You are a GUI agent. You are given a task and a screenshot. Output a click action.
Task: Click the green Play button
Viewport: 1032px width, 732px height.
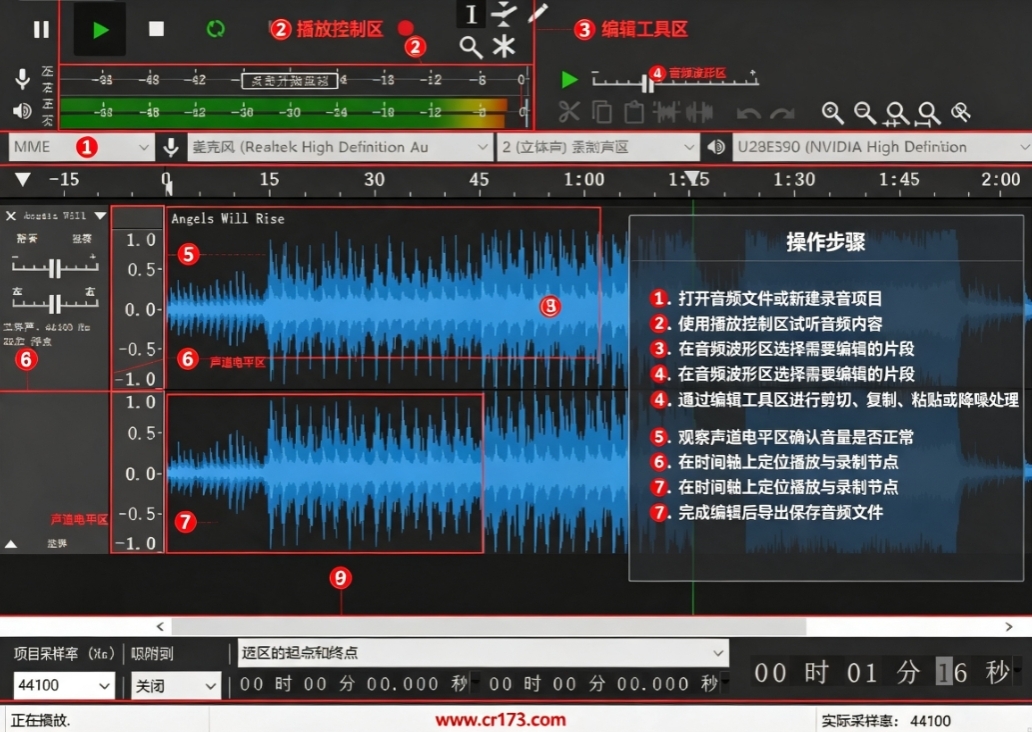tap(100, 30)
